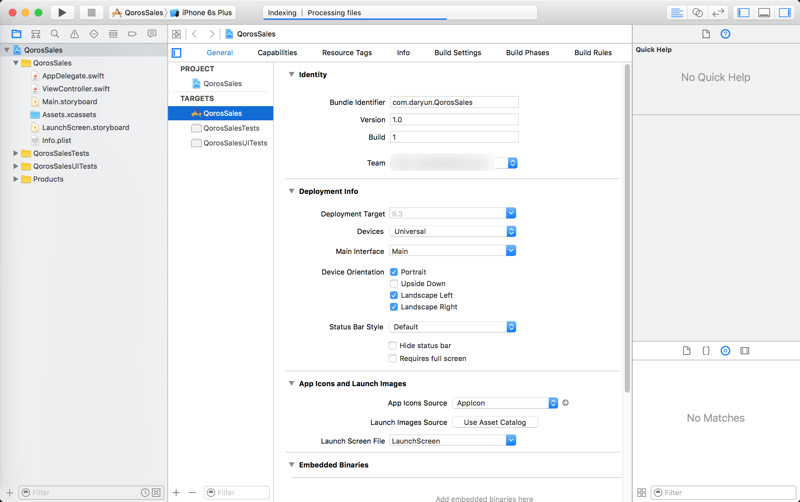Select the iPhone 6s Plus destination
The height and width of the screenshot is (502, 800).
(x=202, y=13)
